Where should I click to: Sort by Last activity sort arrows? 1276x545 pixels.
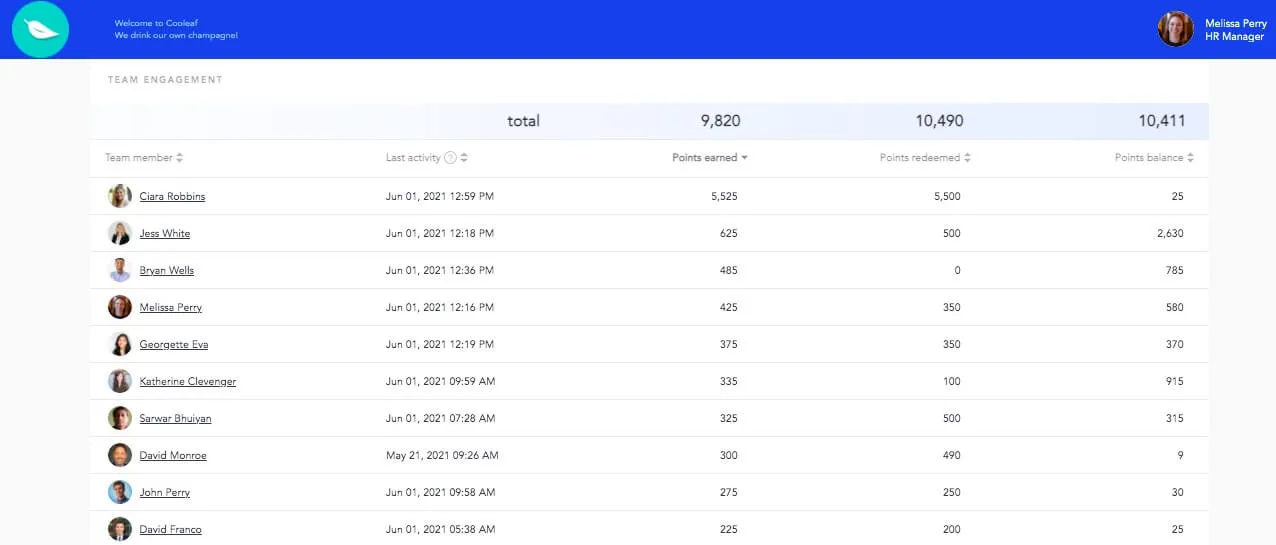click(464, 158)
